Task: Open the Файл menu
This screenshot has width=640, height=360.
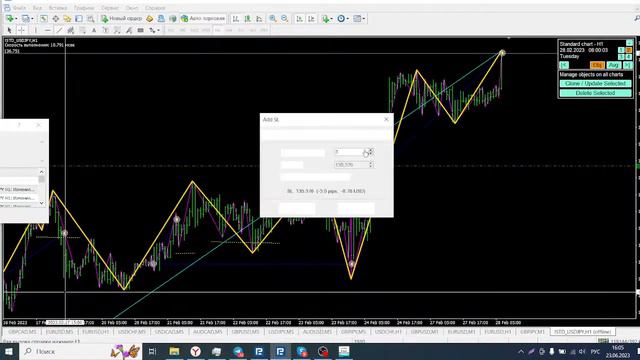Action: pyautogui.click(x=19, y=8)
